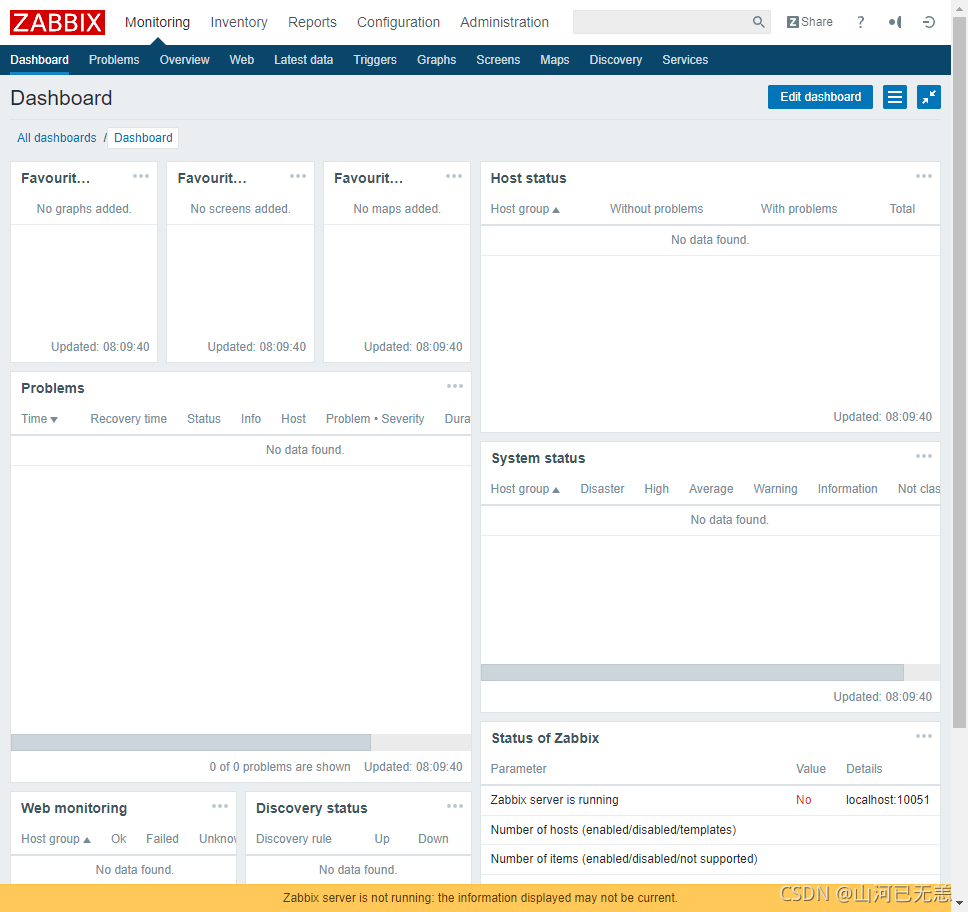Open System status widget menu dots

[924, 456]
